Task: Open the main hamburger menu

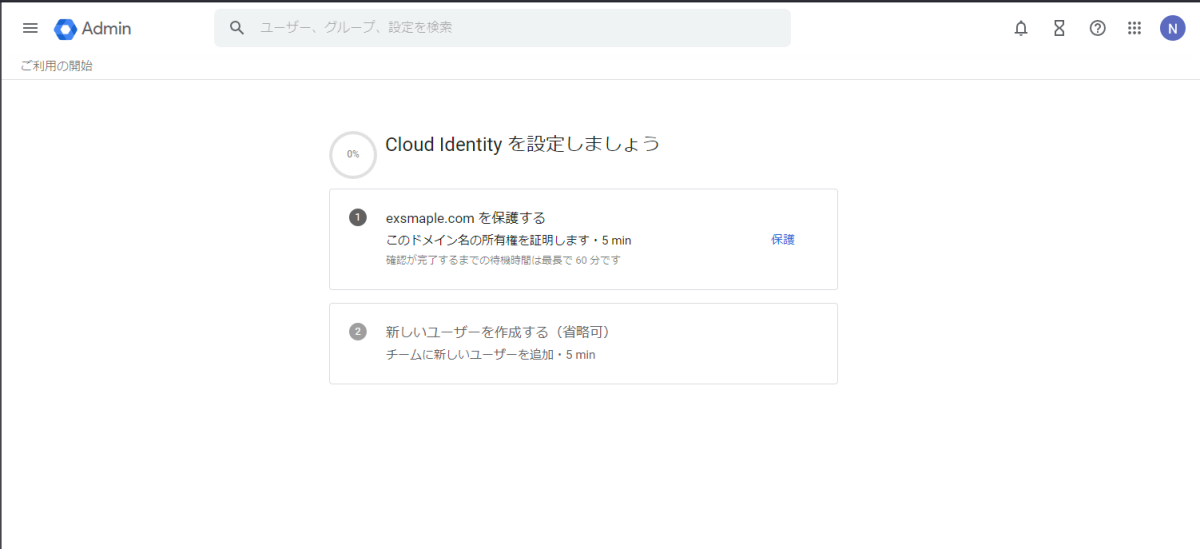Action: click(x=30, y=28)
